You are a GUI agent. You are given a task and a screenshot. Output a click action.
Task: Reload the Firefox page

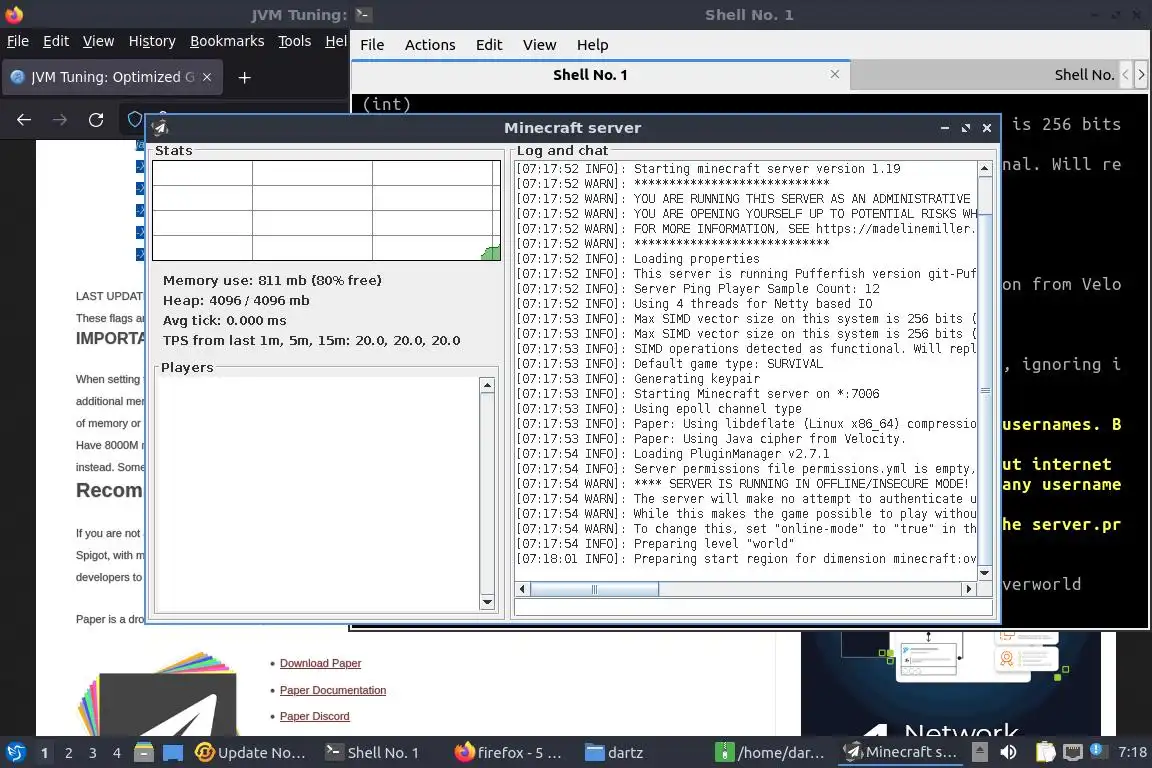(x=96, y=120)
